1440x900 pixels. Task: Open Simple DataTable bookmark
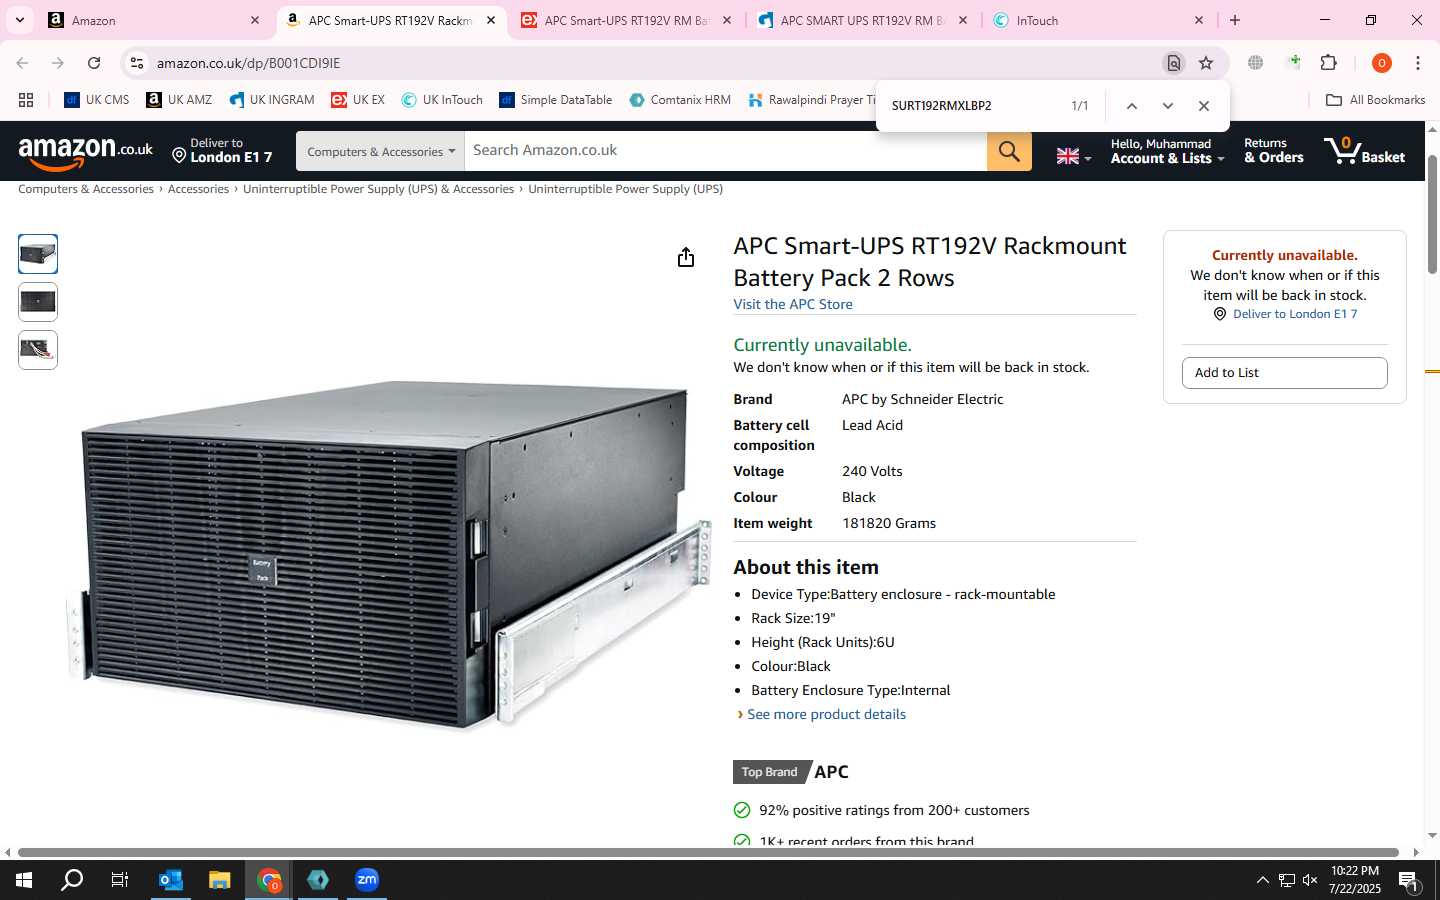[x=556, y=100]
